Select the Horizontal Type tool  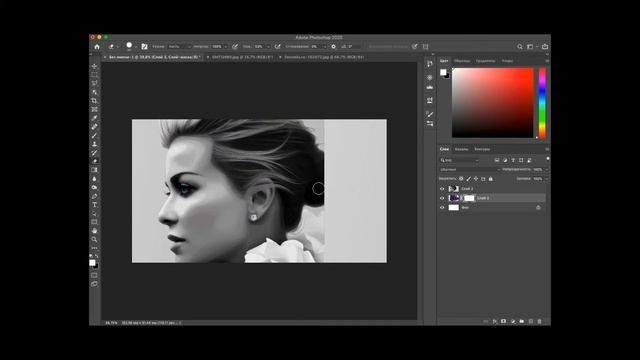[94, 204]
